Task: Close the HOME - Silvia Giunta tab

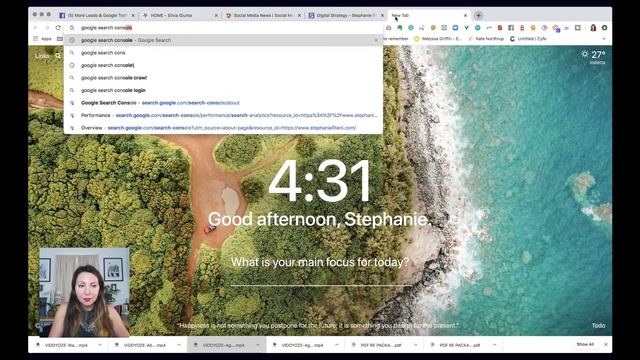Action: [x=216, y=16]
